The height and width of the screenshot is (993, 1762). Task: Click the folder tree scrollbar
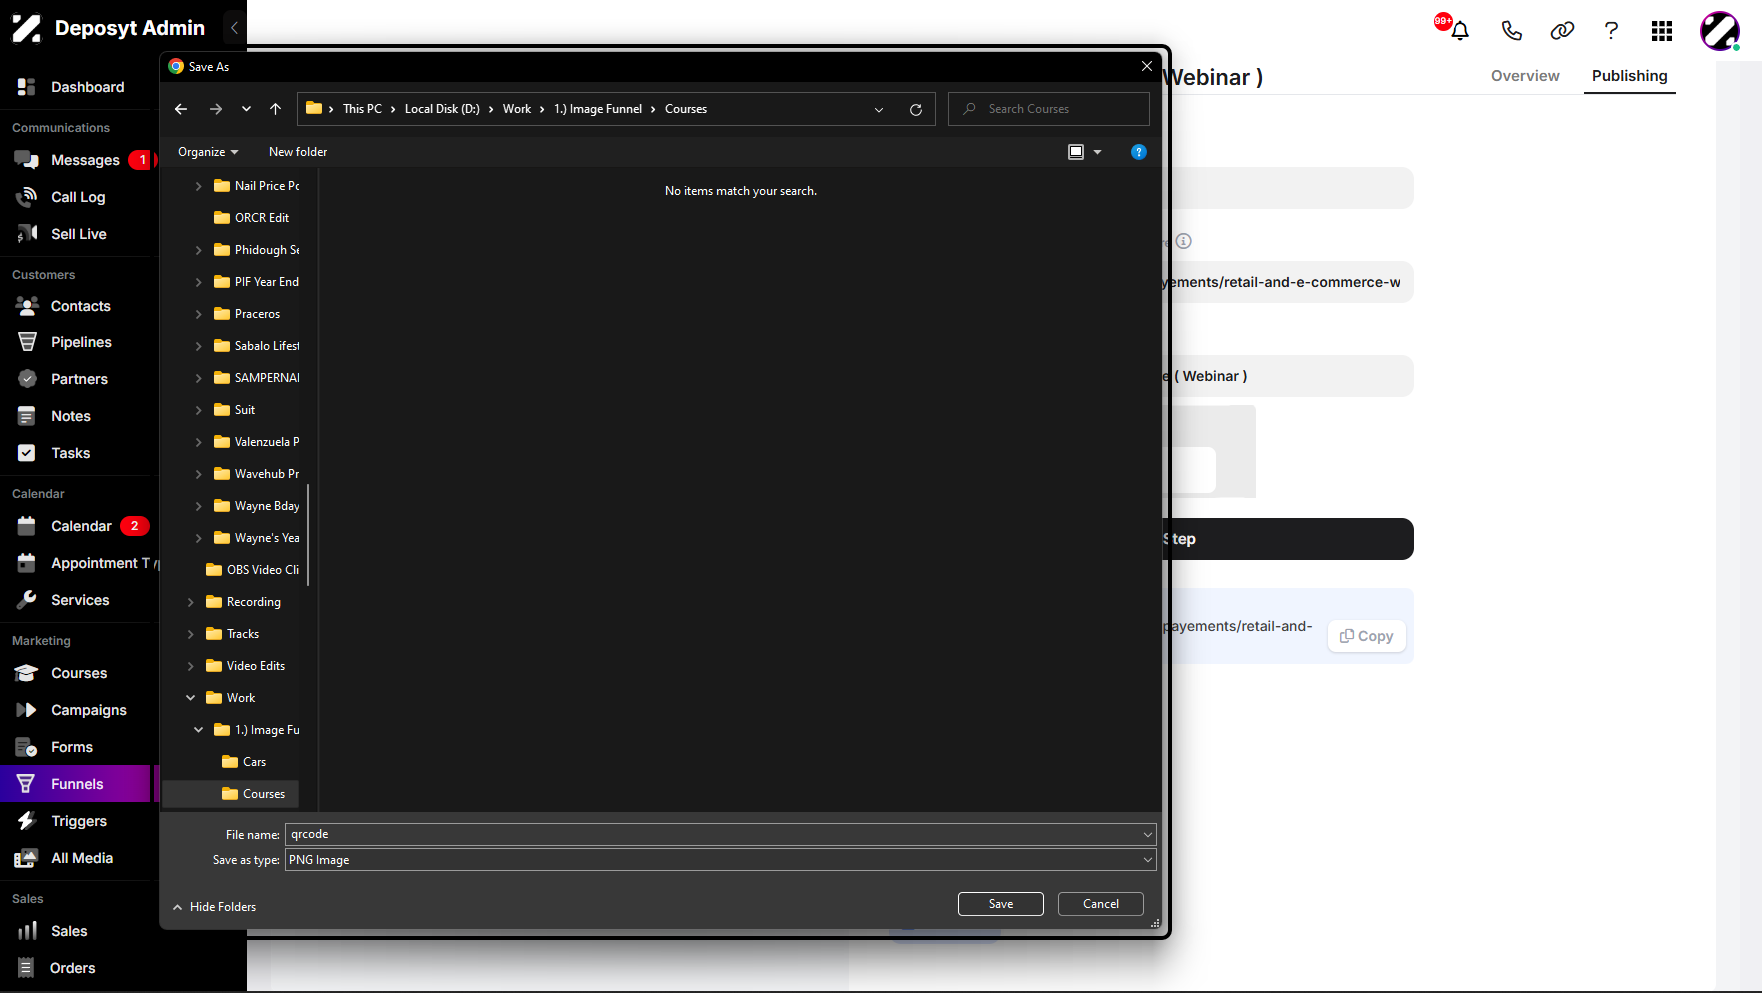pos(308,534)
